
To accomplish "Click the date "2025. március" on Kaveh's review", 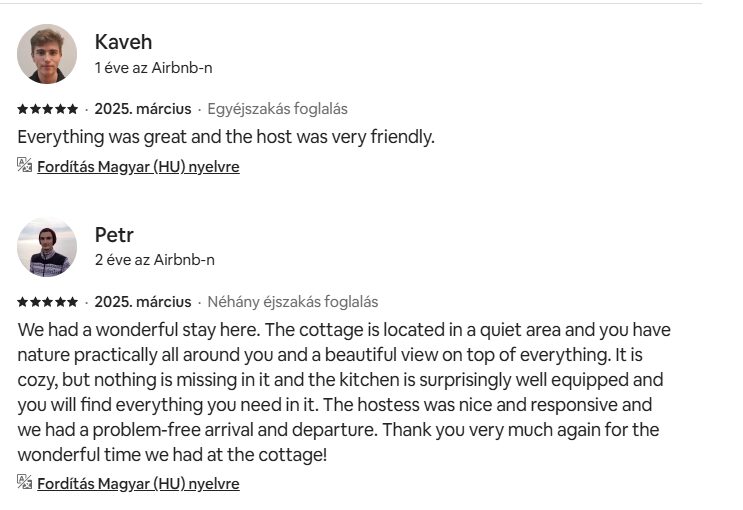I will click(x=143, y=109).
